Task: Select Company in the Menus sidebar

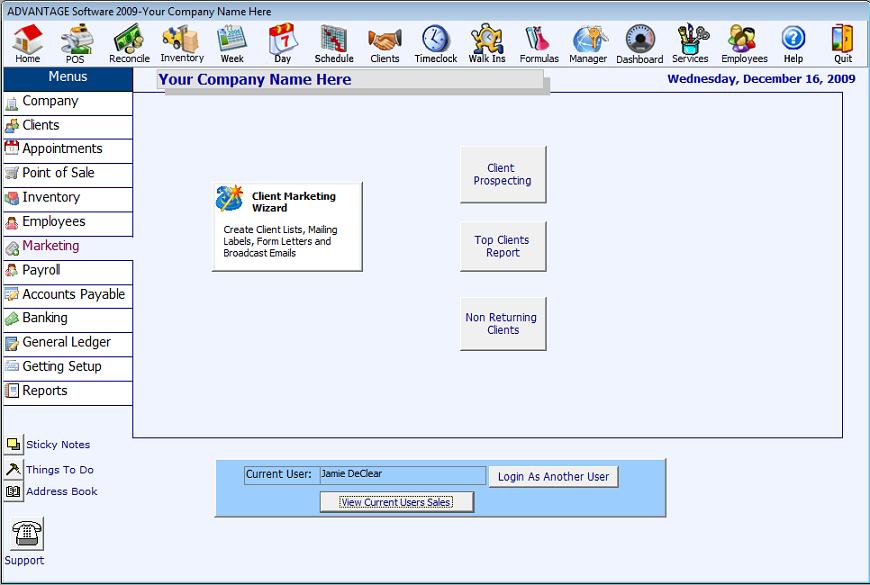Action: (68, 103)
